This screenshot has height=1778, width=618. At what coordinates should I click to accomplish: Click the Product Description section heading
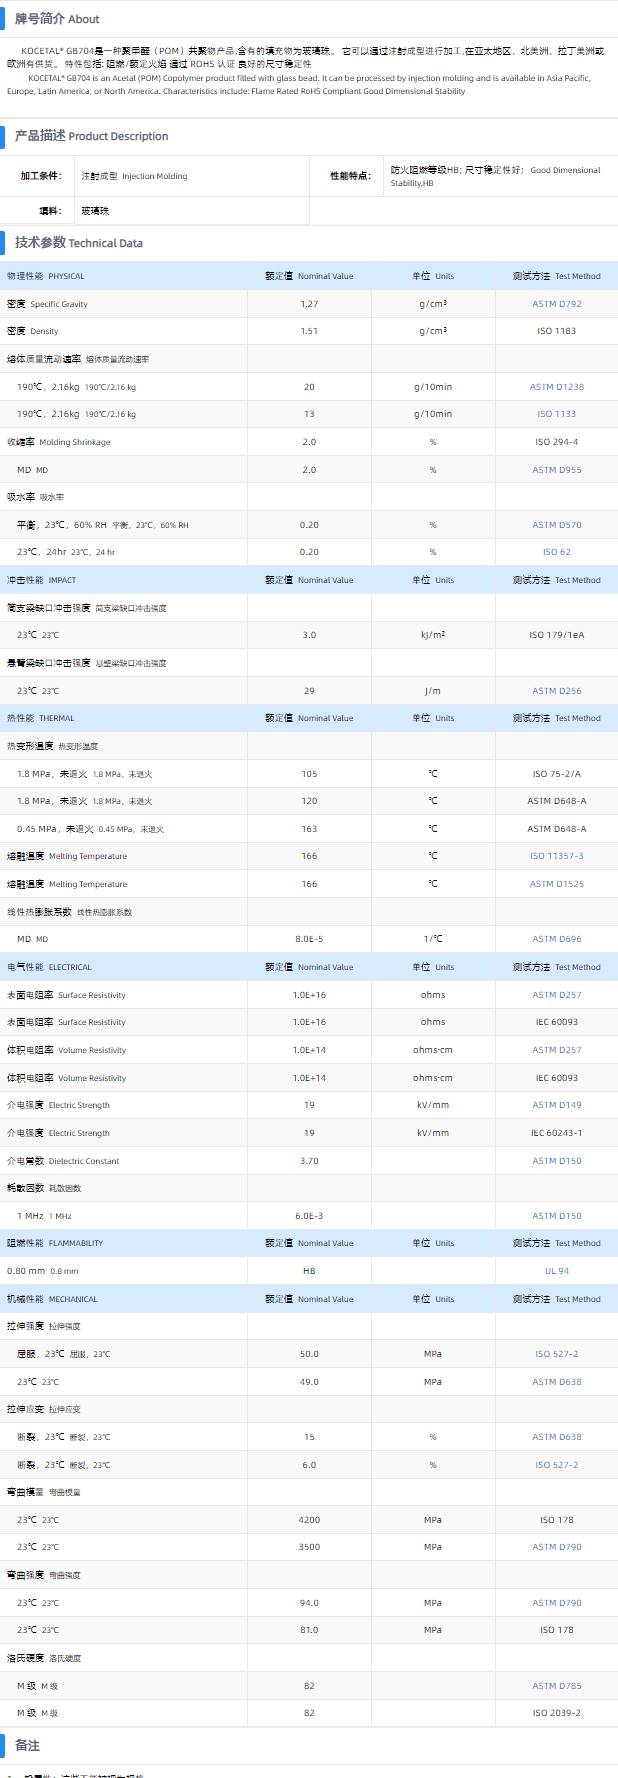point(91,136)
